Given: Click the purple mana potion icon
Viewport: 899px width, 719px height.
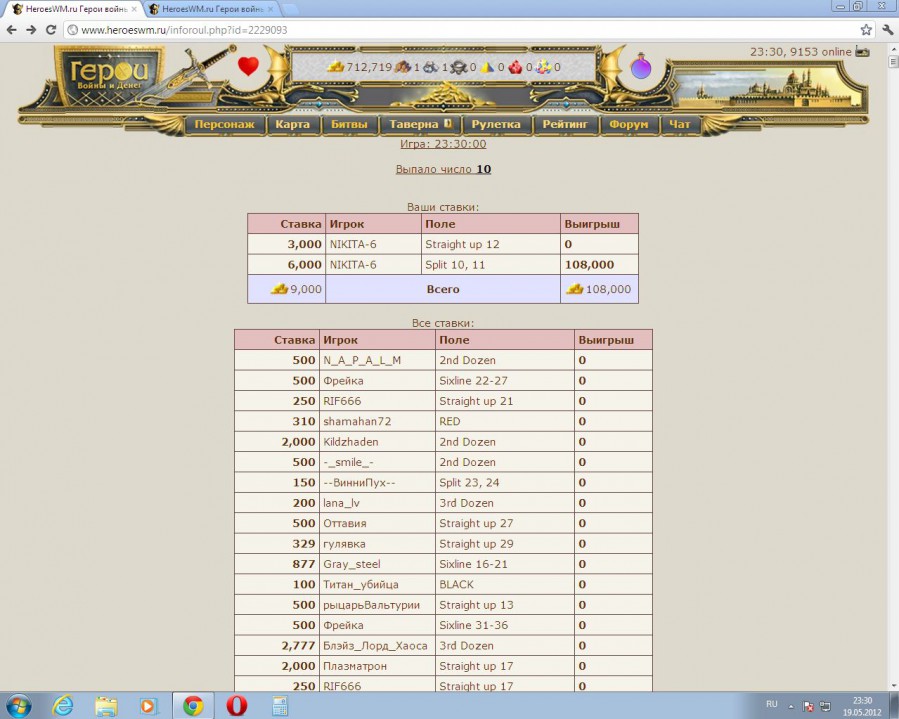Looking at the screenshot, I should [640, 67].
